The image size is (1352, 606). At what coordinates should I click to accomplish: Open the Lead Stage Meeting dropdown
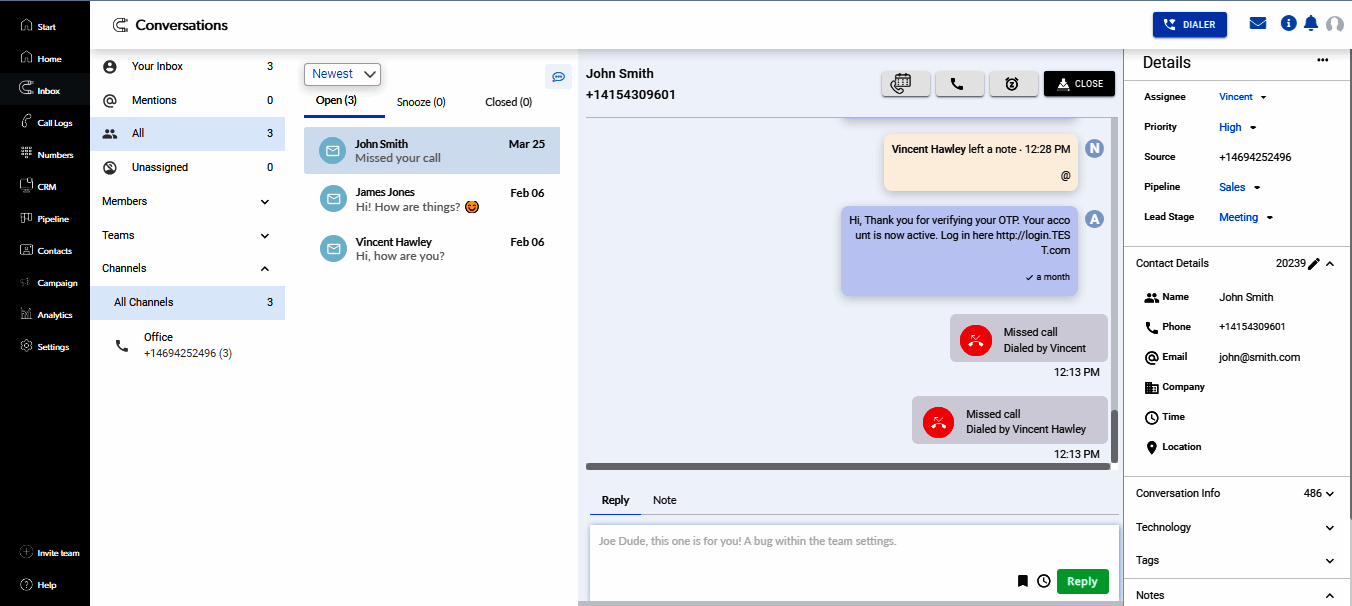coord(1245,217)
